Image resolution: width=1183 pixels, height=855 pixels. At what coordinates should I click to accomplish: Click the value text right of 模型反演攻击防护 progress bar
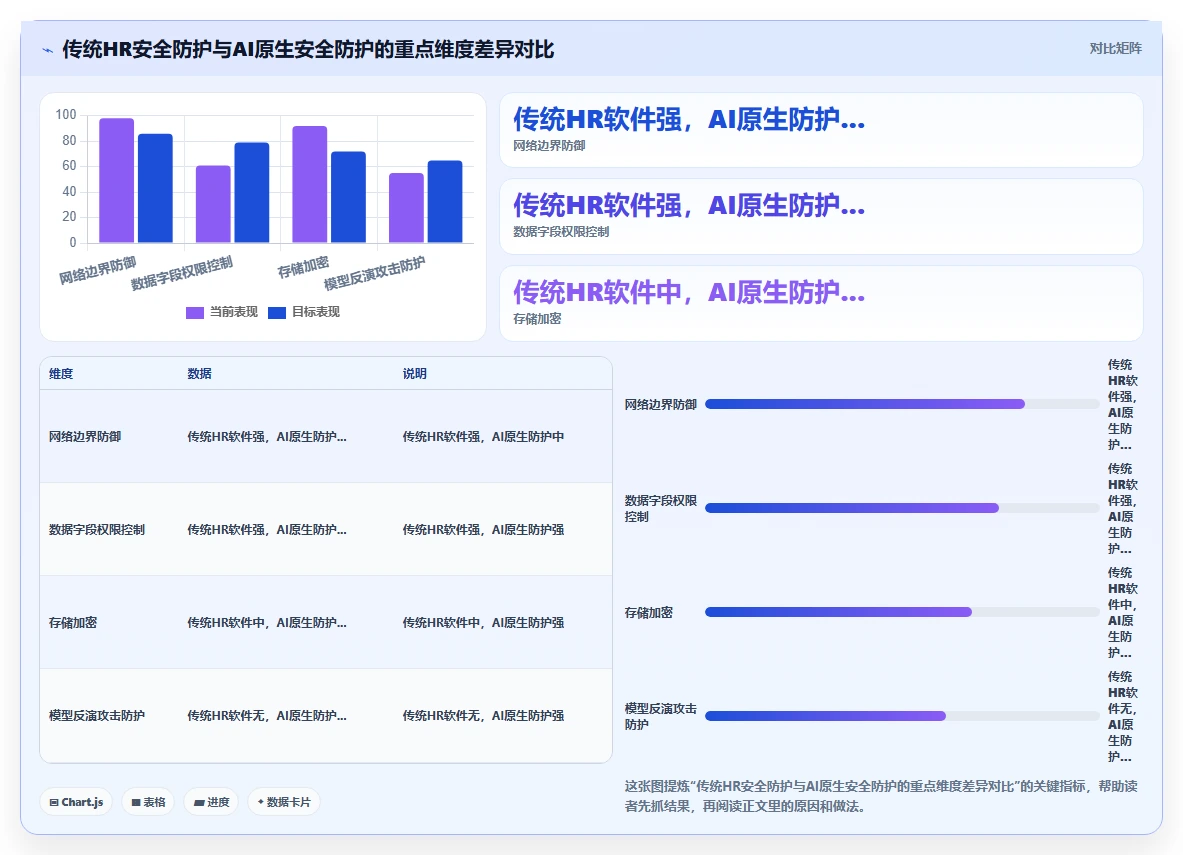click(1122, 716)
